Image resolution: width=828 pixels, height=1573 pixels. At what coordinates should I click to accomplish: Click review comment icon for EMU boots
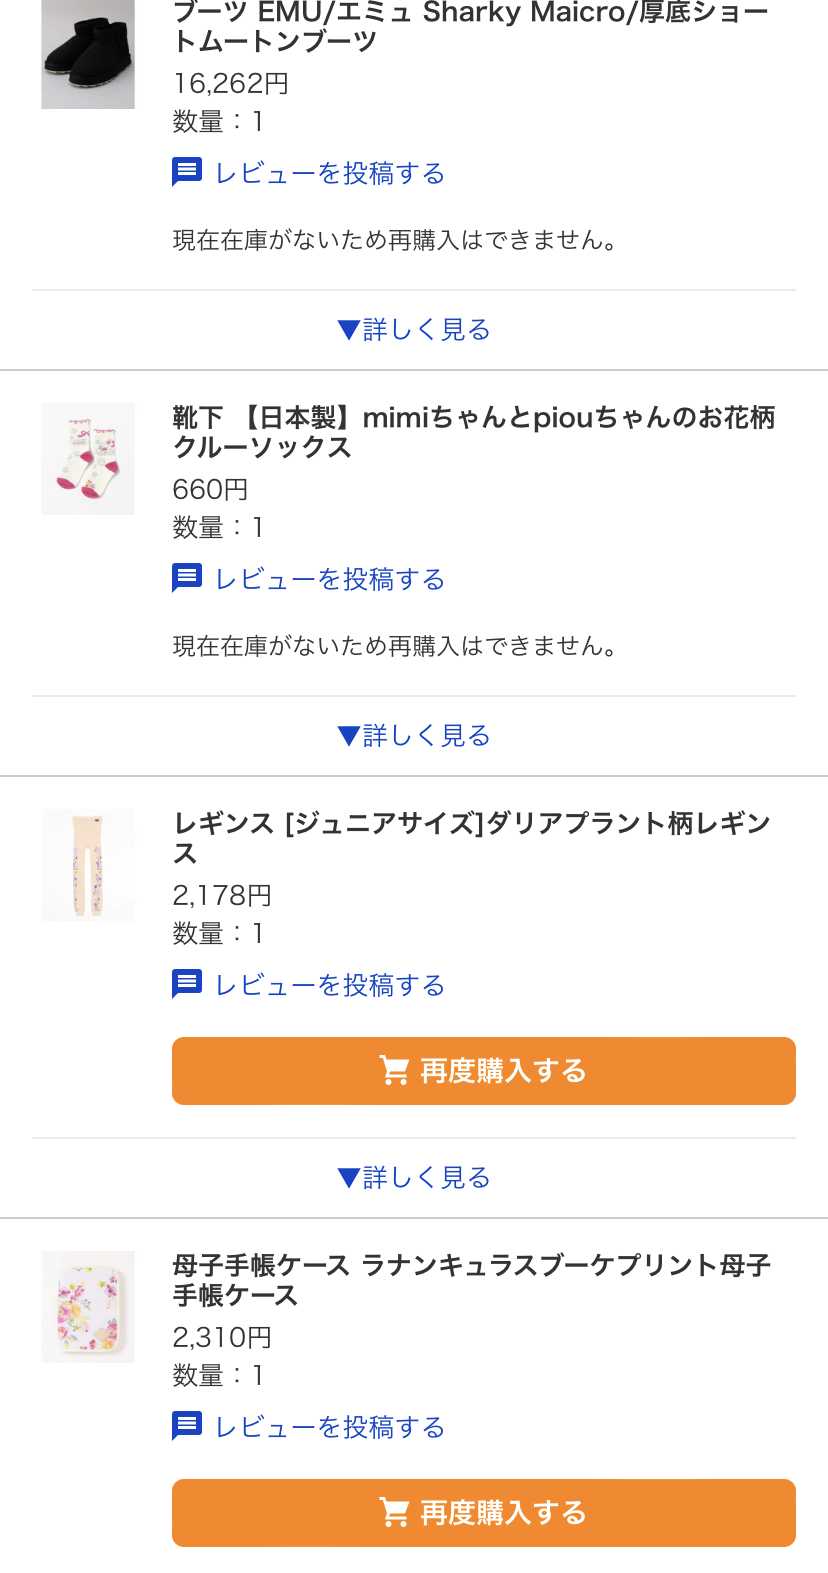pyautogui.click(x=187, y=172)
